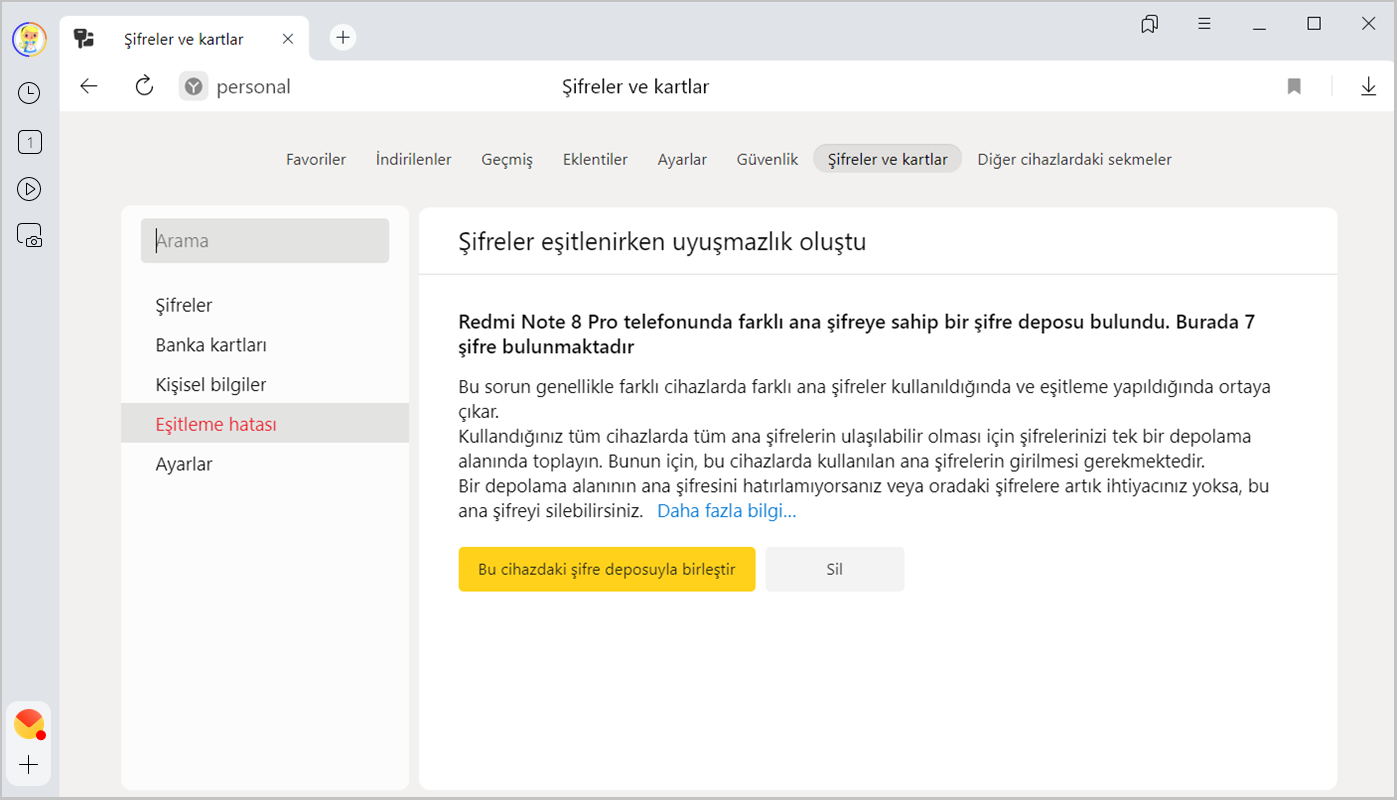Open downloads arrow icon in toolbar
Image resolution: width=1397 pixels, height=800 pixels.
click(1368, 87)
